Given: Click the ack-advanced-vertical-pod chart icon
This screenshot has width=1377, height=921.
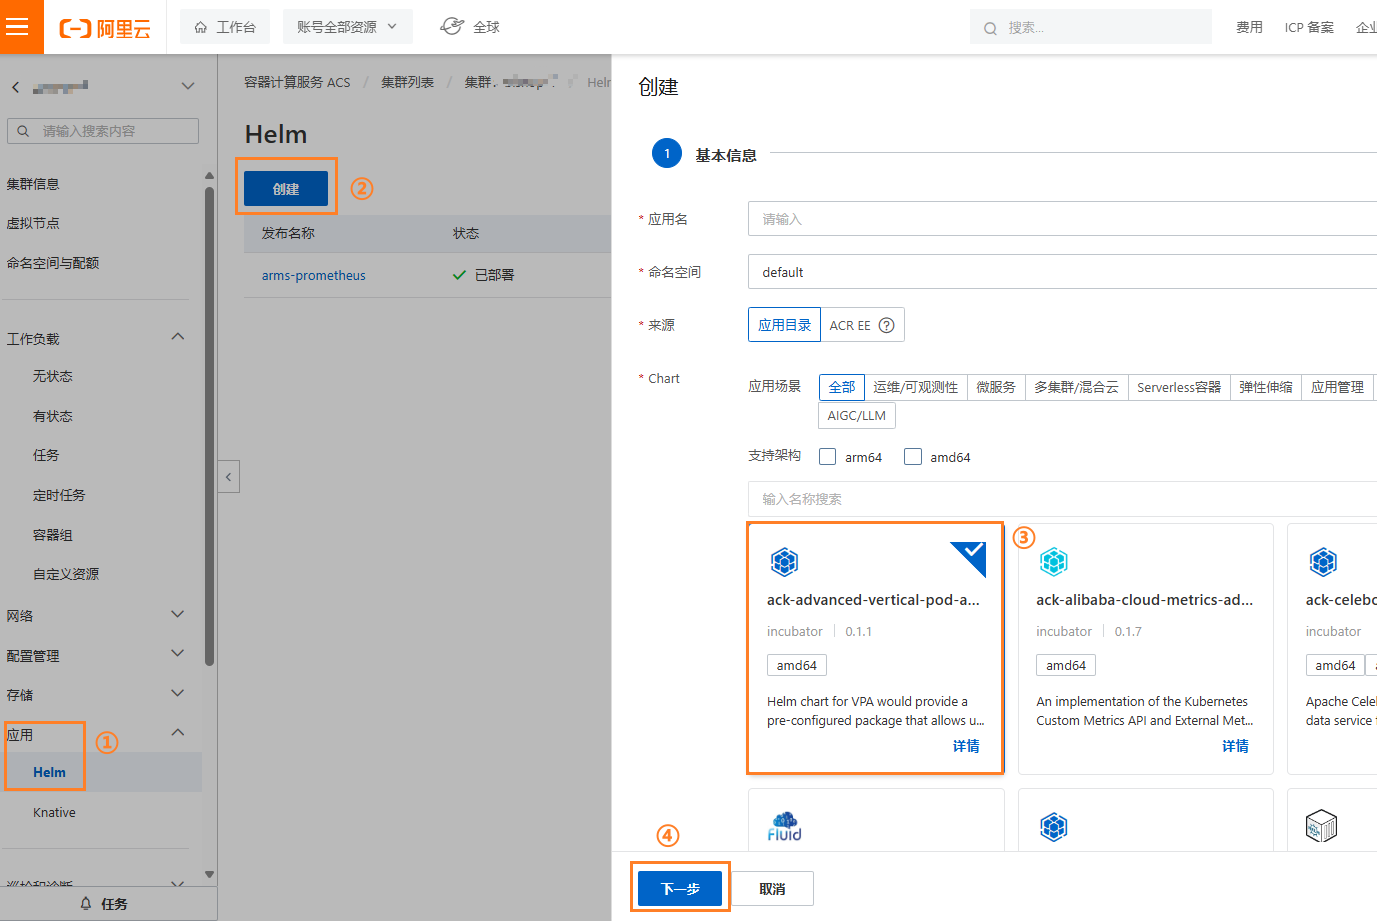Looking at the screenshot, I should tap(784, 562).
